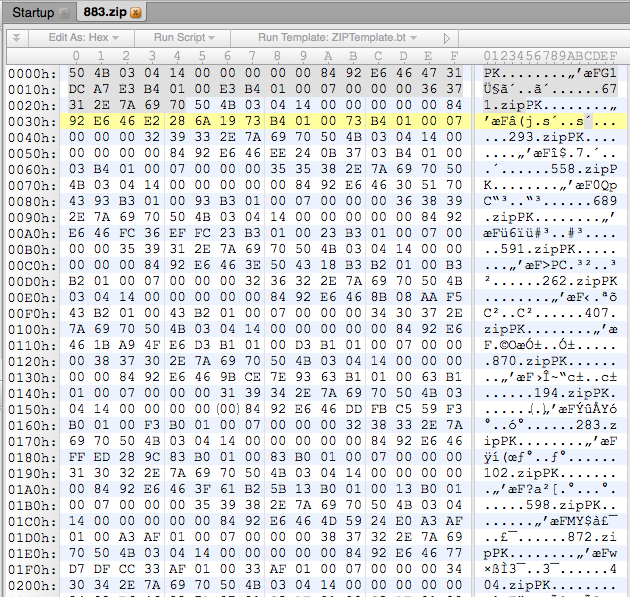Click byte FF at start of row 0180h

(x=76, y=456)
